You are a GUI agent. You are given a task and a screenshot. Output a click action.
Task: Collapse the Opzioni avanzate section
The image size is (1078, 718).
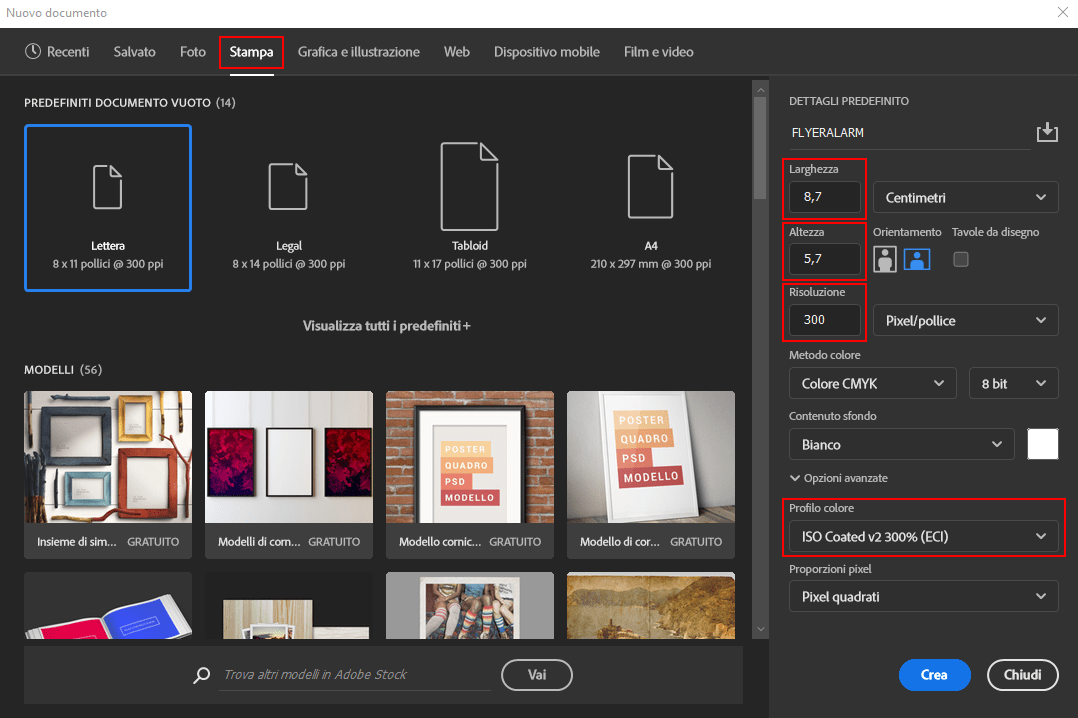tap(838, 478)
